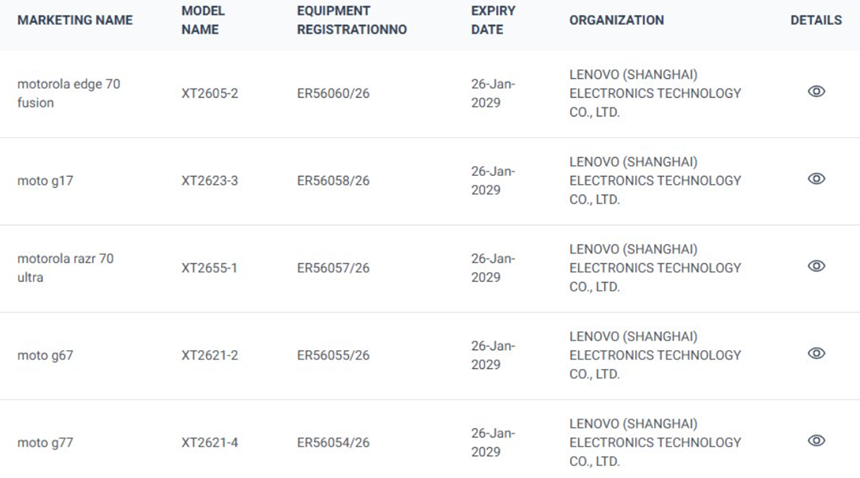The height and width of the screenshot is (478, 860).
Task: Select the motorola razr 70 ultra name
Action: pos(65,268)
